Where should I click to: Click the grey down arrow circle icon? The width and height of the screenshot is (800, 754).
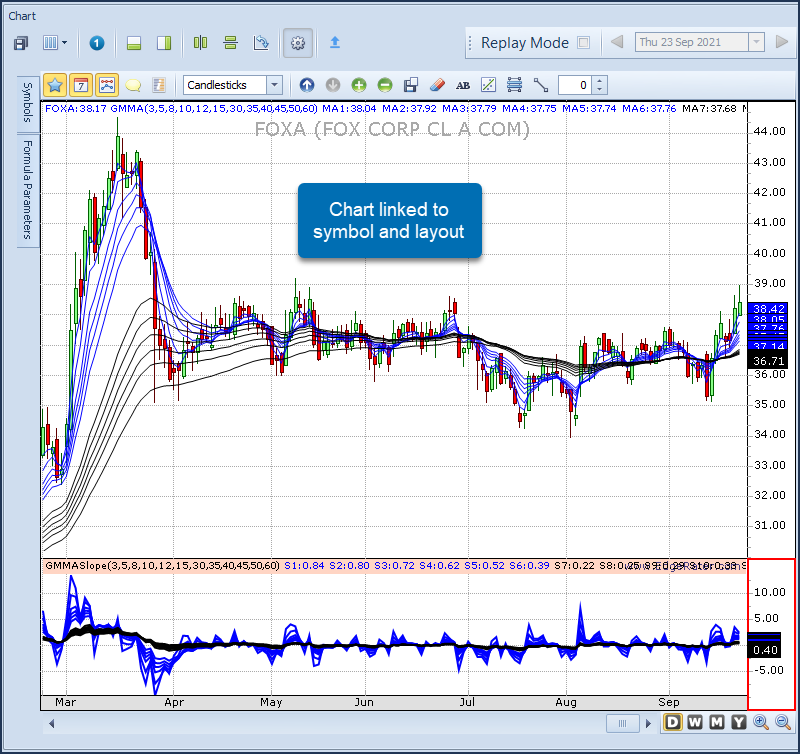coord(333,85)
